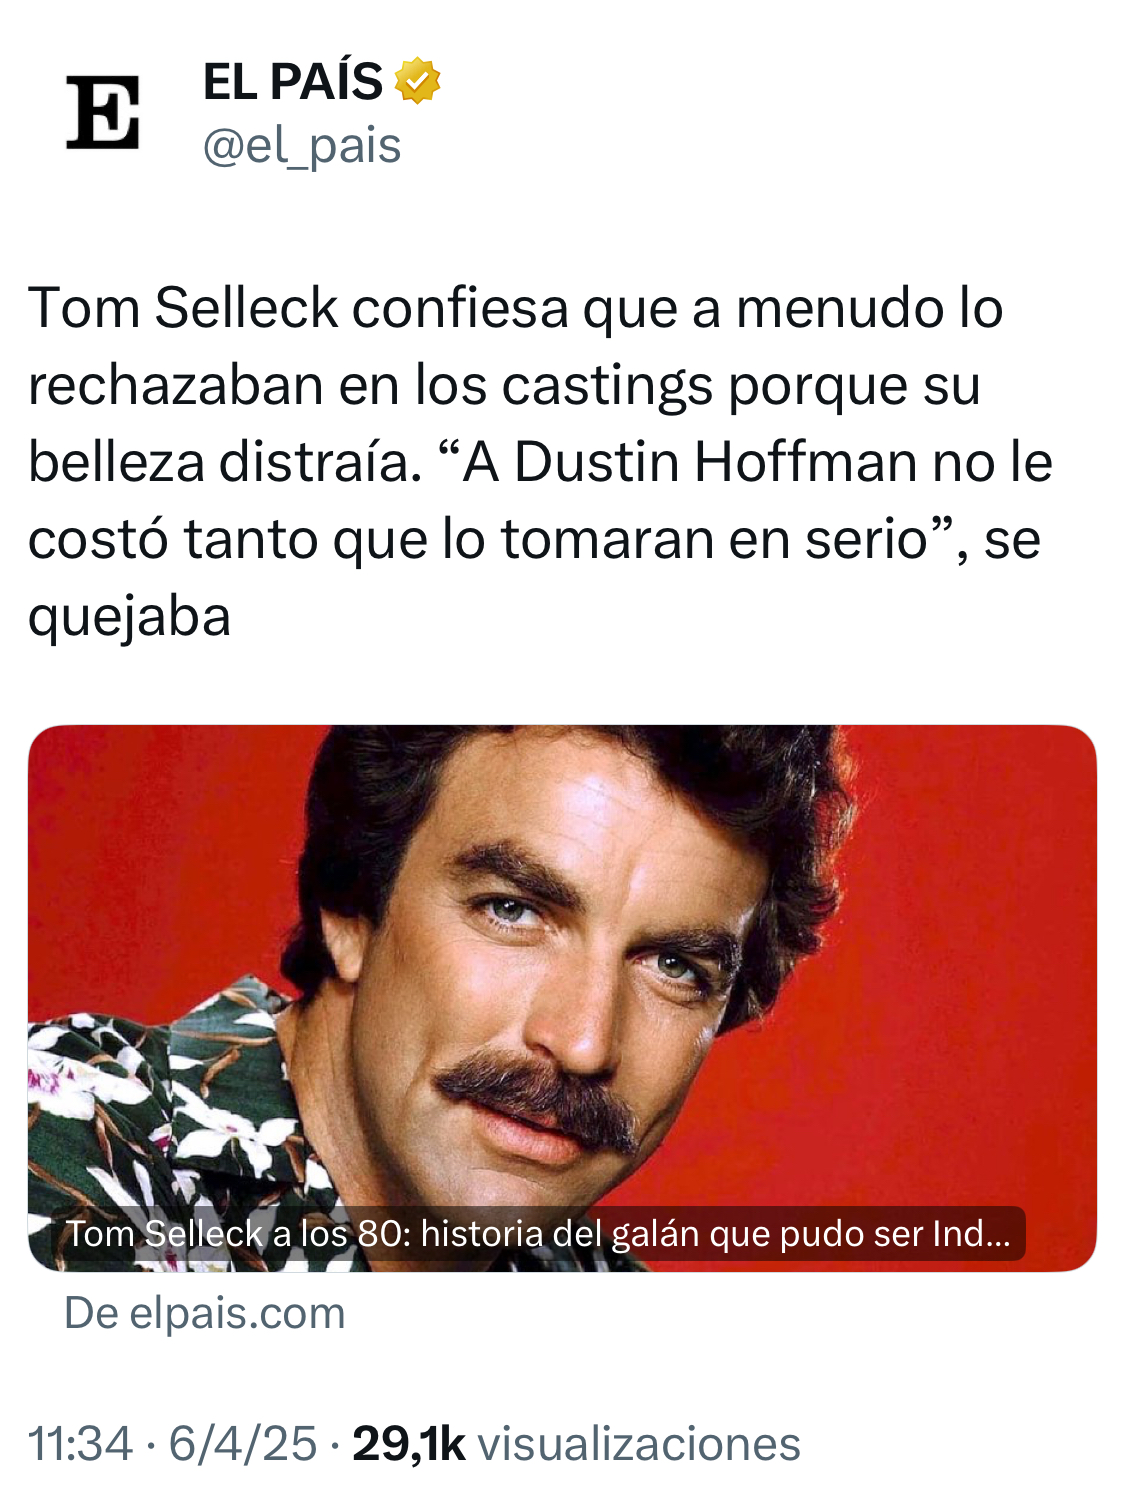Image resolution: width=1125 pixels, height=1504 pixels.
Task: Select the tweet text about Tom Selleck
Action: [540, 461]
